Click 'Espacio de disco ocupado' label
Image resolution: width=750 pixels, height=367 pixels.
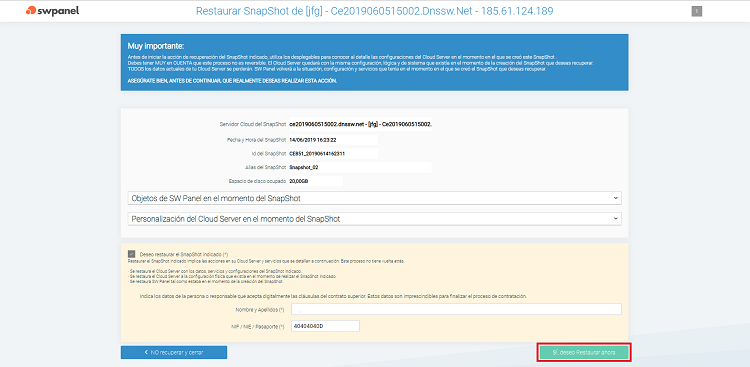click(x=257, y=181)
